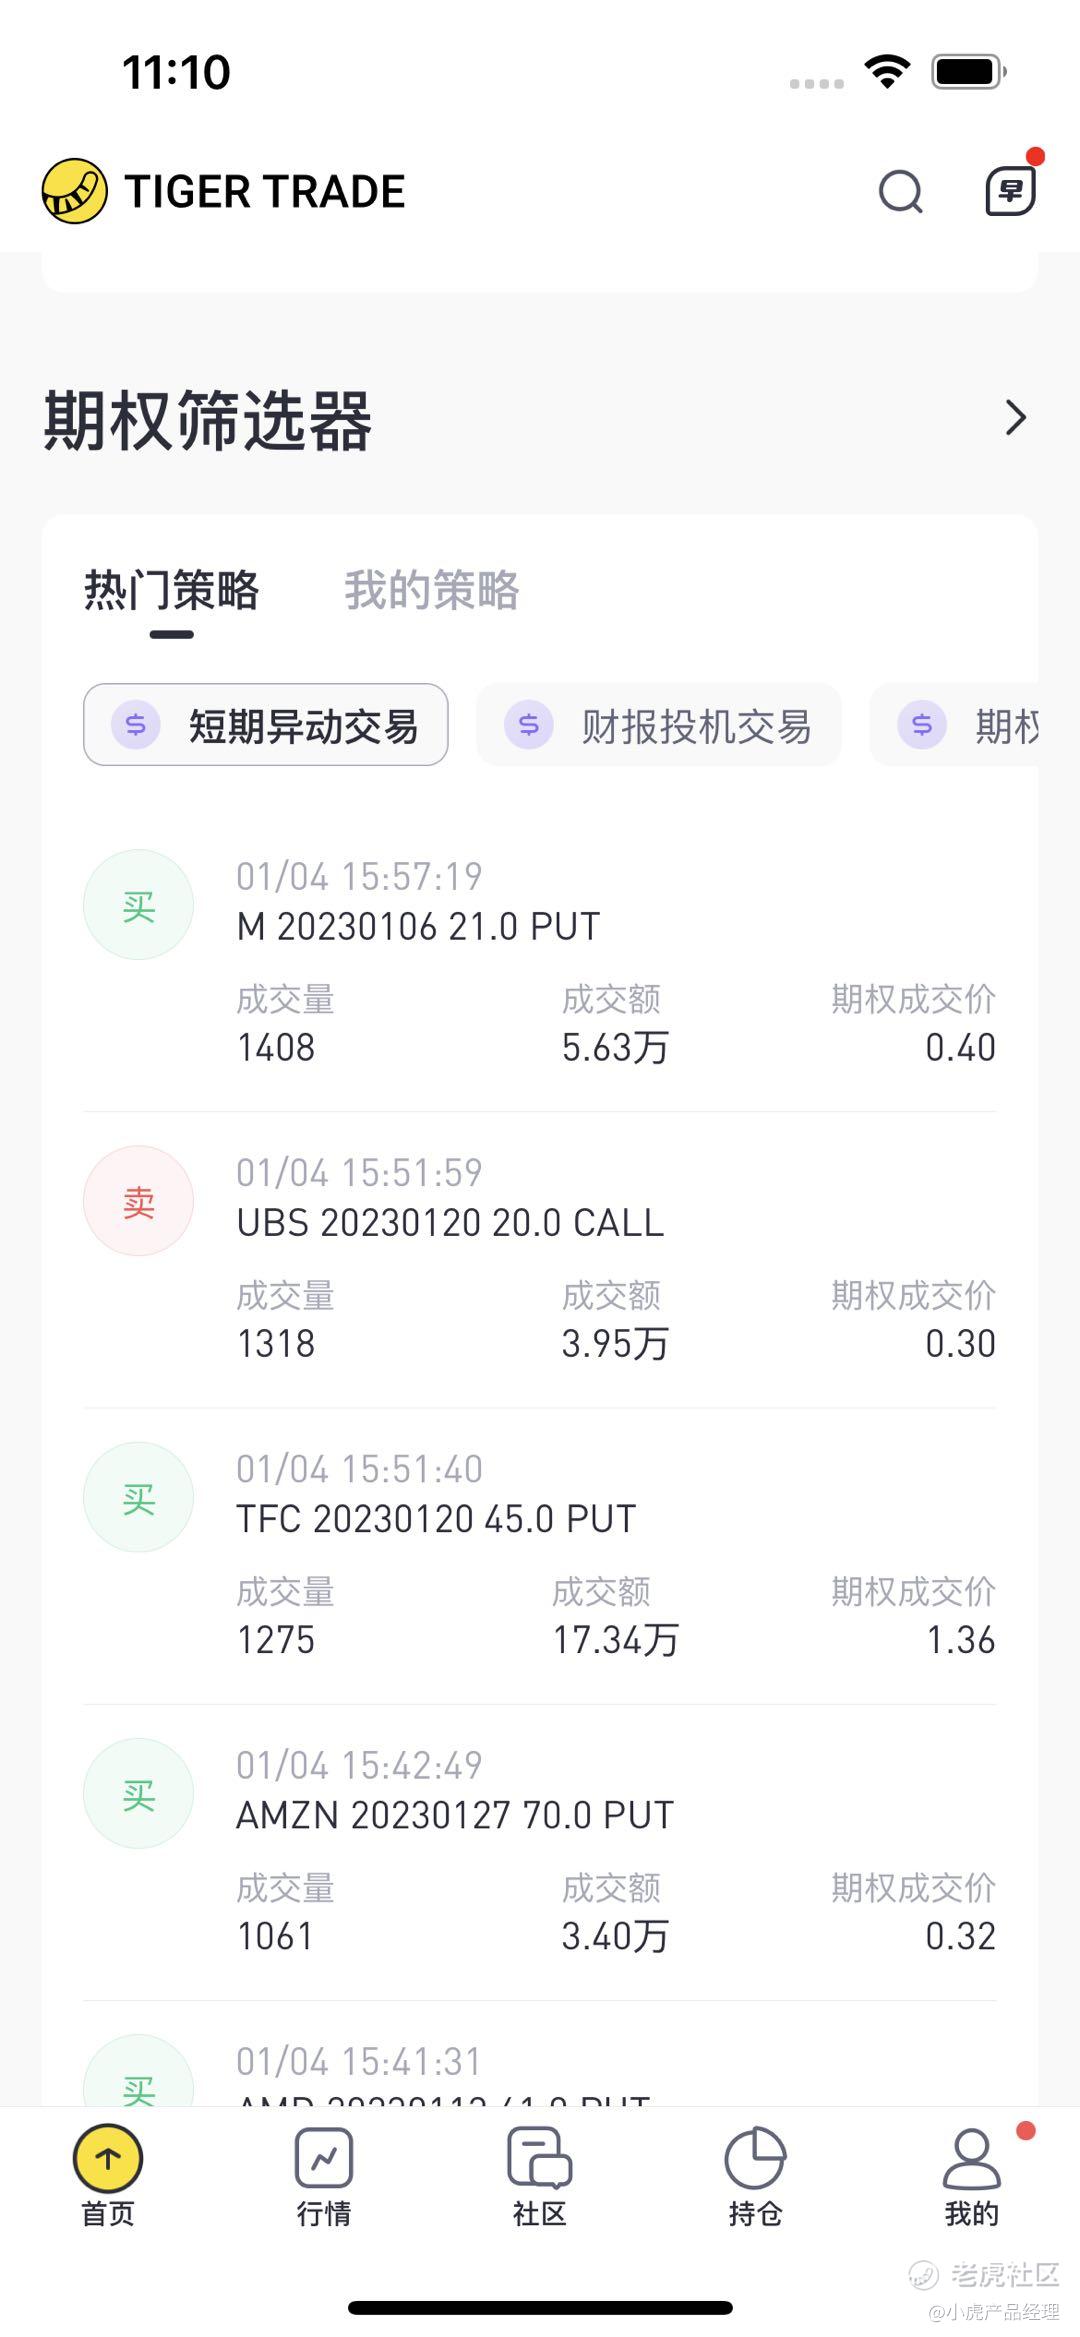Open the 我的 profile tab icon
Screen dimensions: 1080x2337
tap(971, 2160)
